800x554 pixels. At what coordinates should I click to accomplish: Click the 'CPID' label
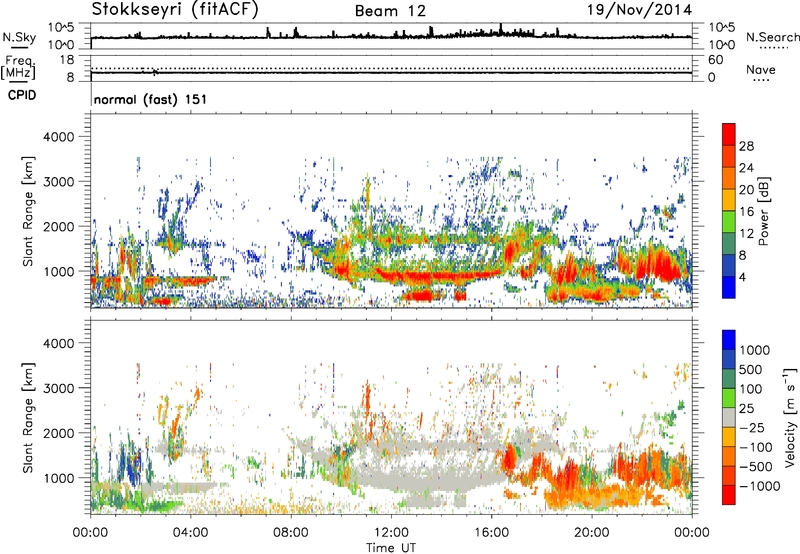pos(22,95)
